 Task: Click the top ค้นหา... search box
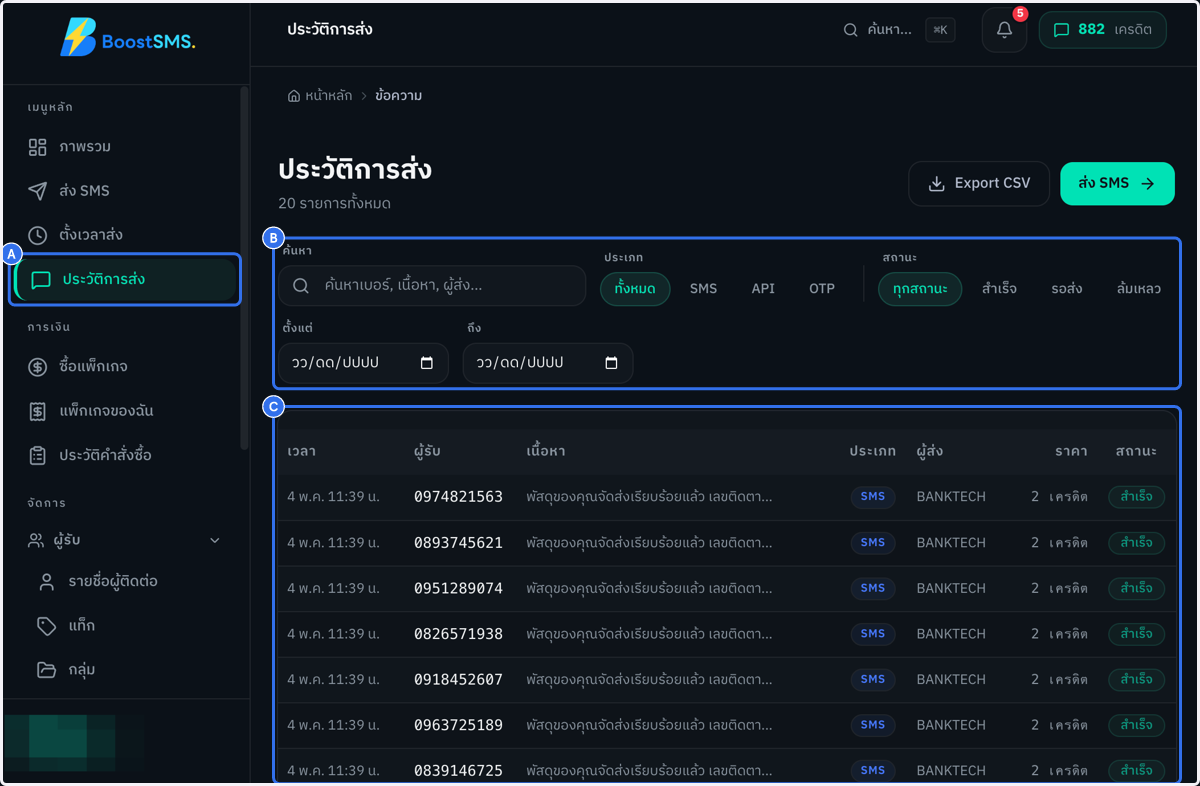coord(898,30)
